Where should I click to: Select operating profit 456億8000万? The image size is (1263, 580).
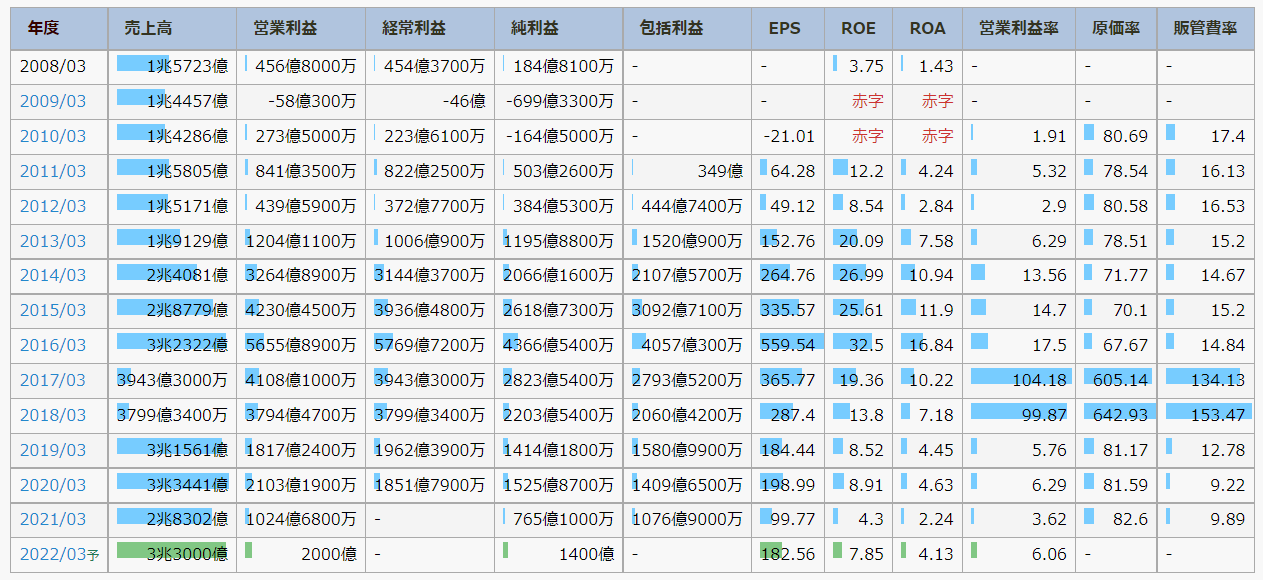[x=306, y=66]
